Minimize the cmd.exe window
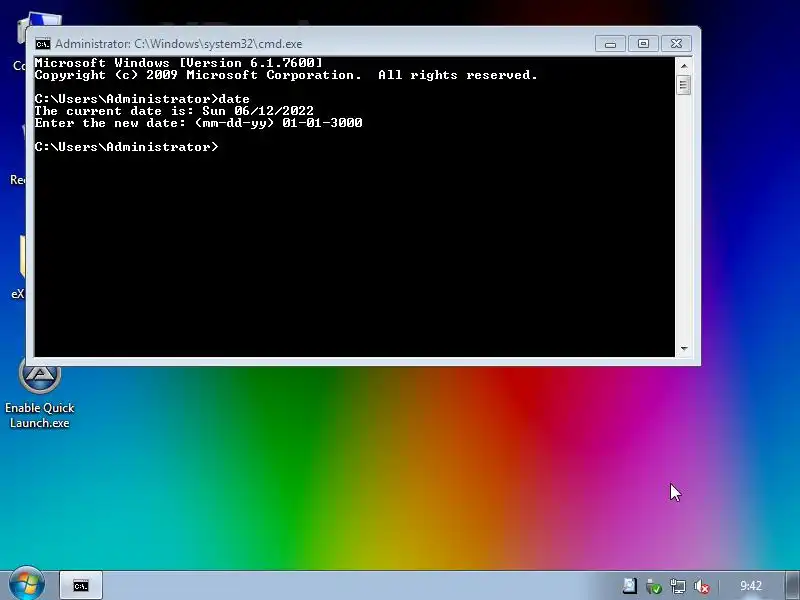Viewport: 800px width, 600px height. (x=610, y=44)
